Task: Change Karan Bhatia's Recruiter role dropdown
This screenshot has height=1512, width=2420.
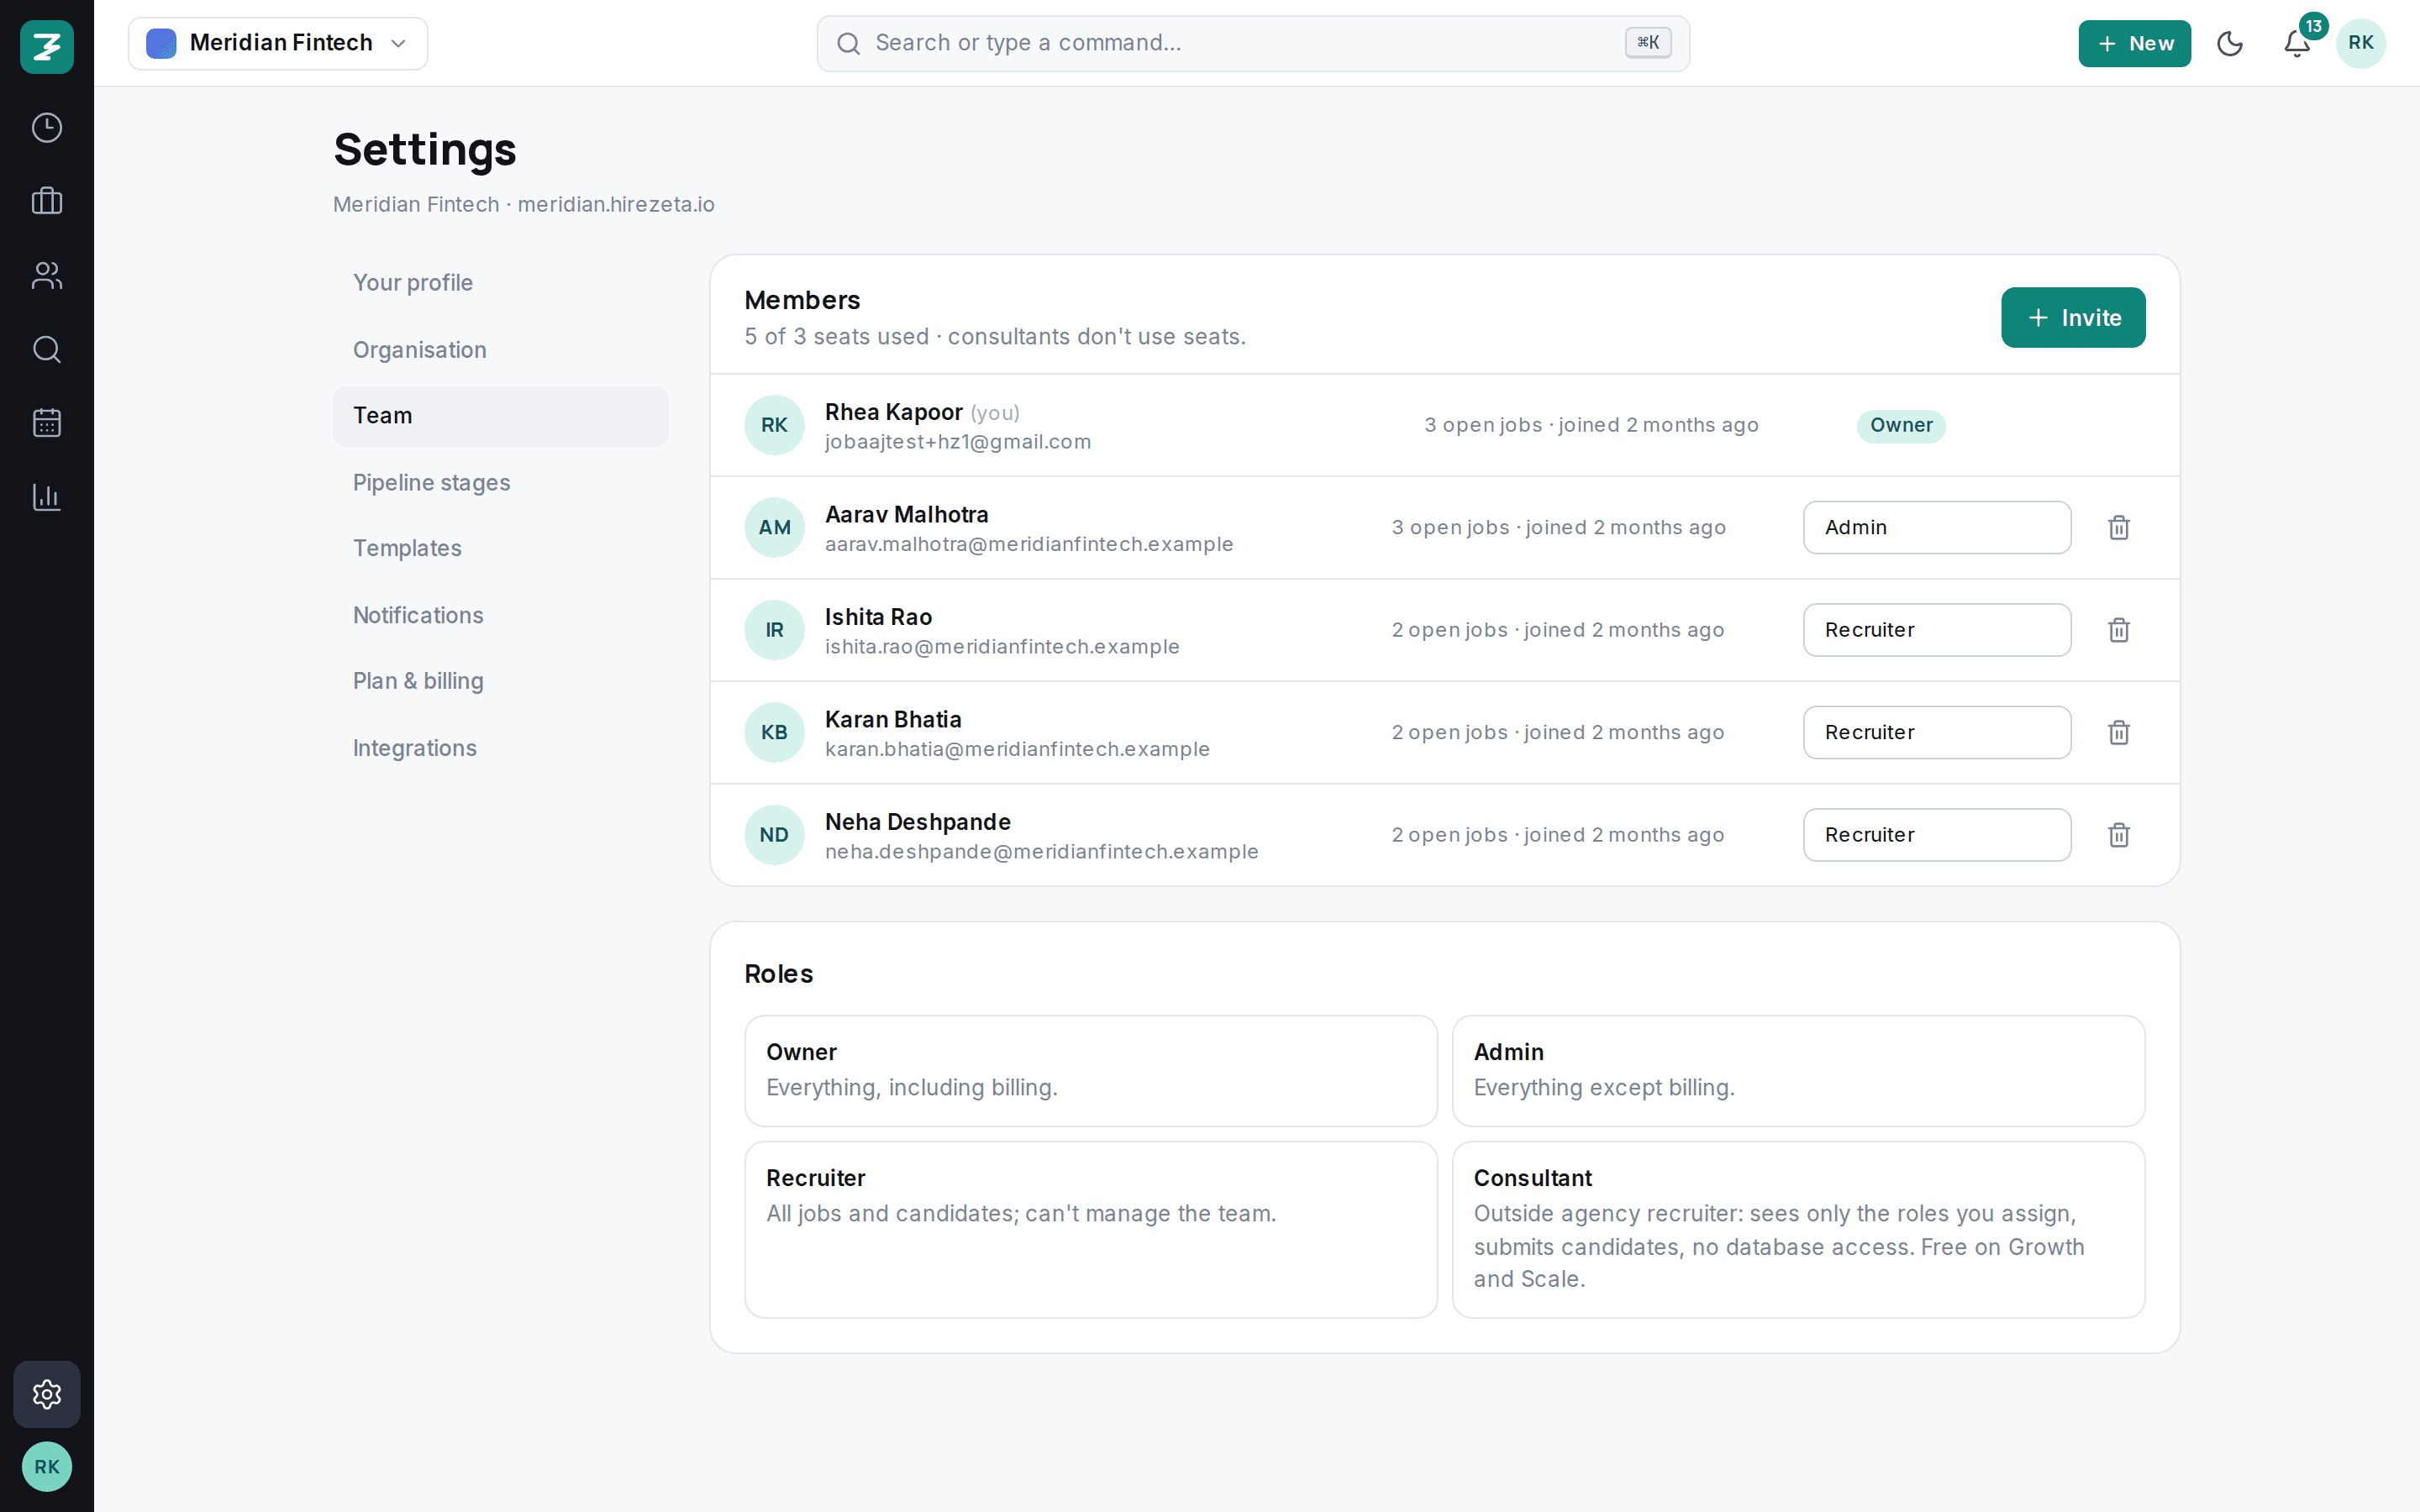Action: 1937,733
